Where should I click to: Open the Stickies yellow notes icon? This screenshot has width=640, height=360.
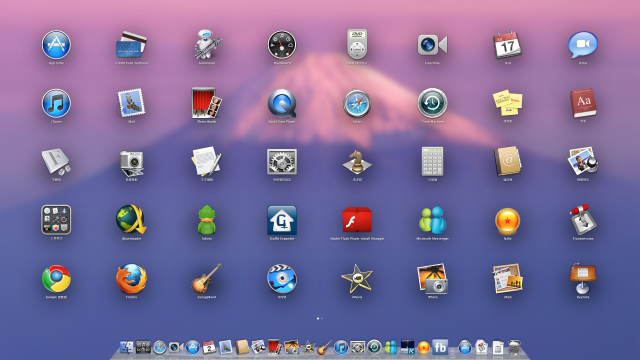507,103
